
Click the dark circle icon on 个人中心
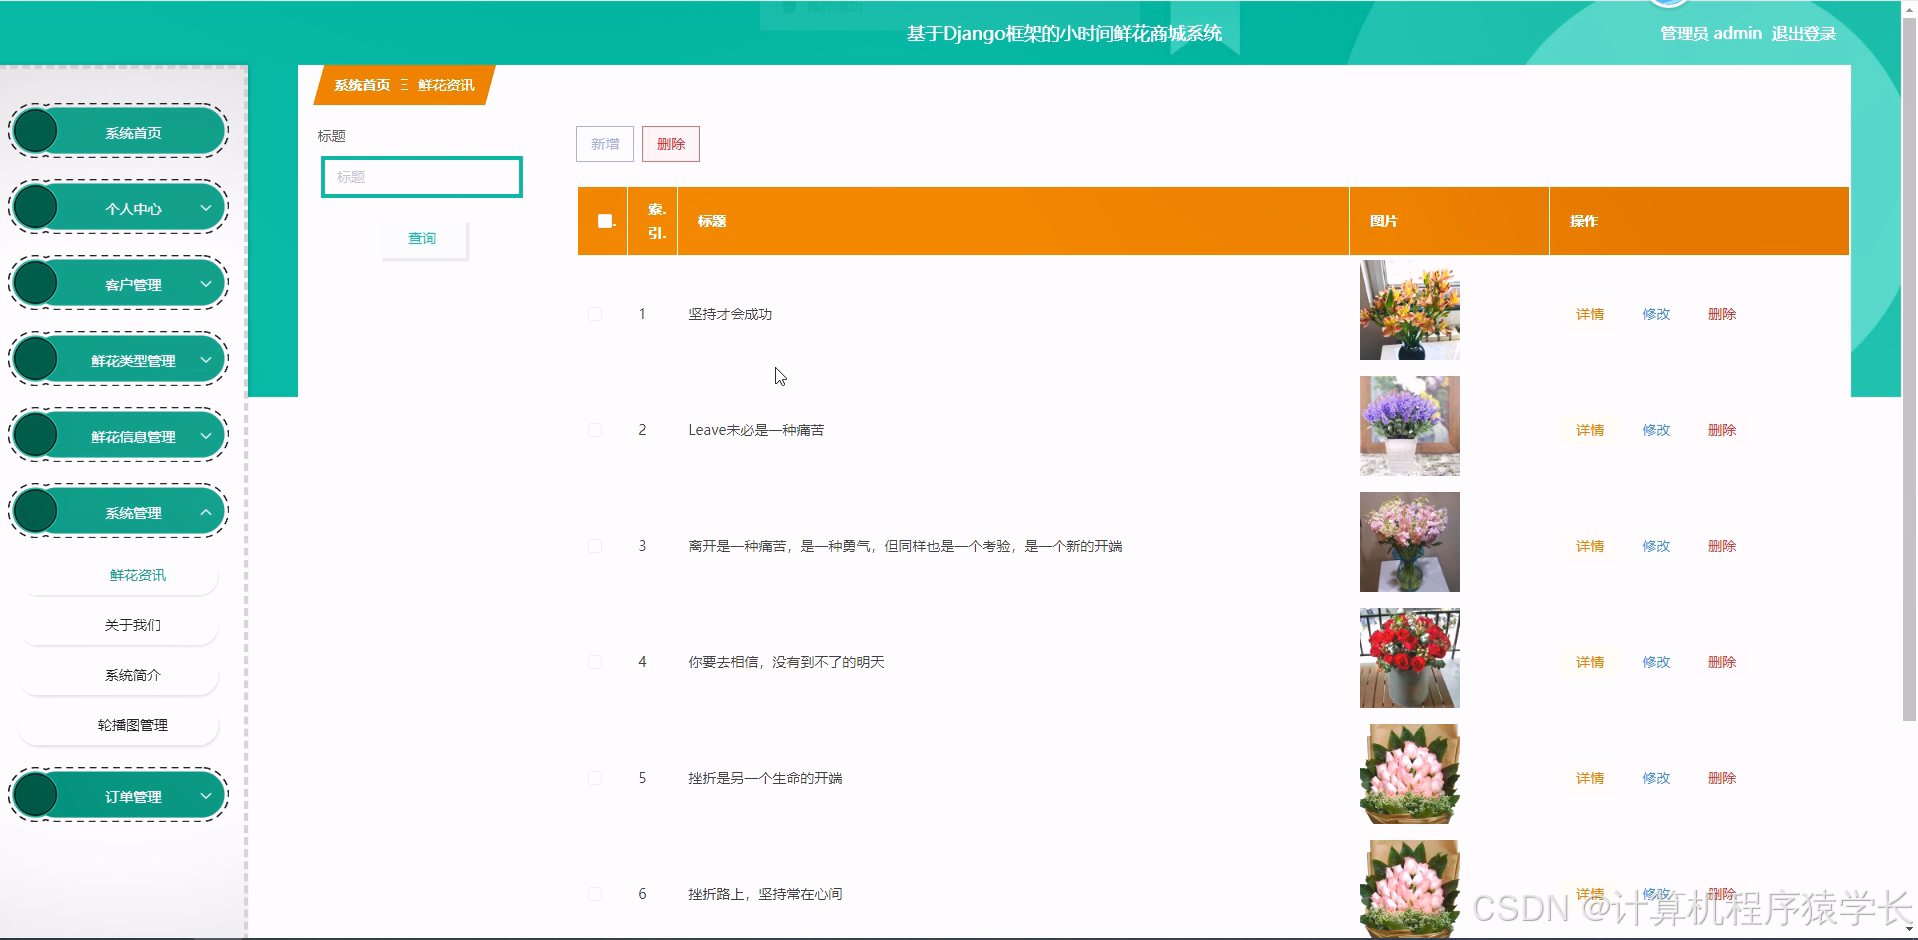[x=36, y=207]
